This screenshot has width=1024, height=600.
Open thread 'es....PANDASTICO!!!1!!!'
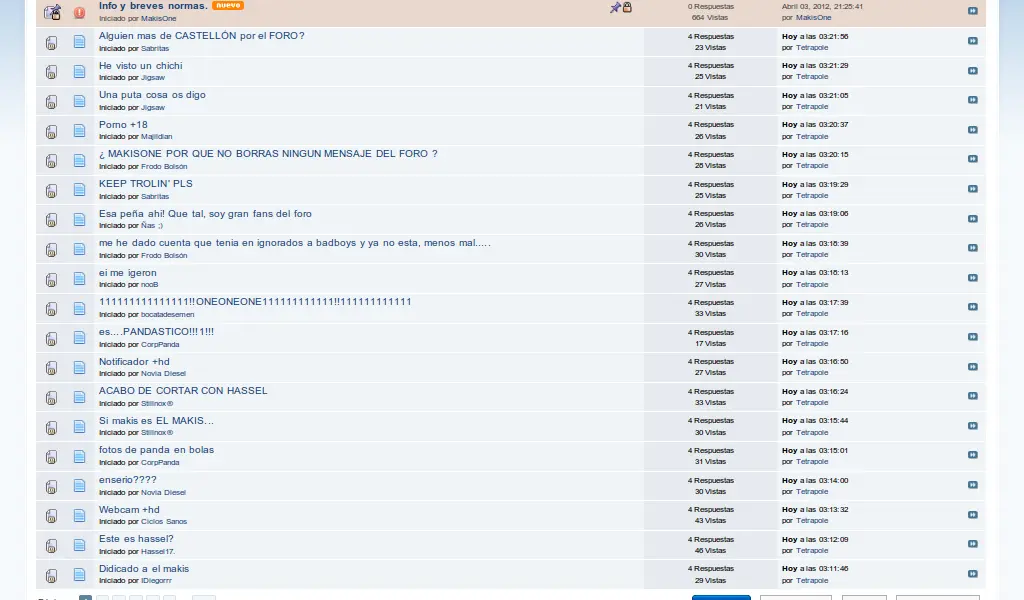pyautogui.click(x=156, y=332)
